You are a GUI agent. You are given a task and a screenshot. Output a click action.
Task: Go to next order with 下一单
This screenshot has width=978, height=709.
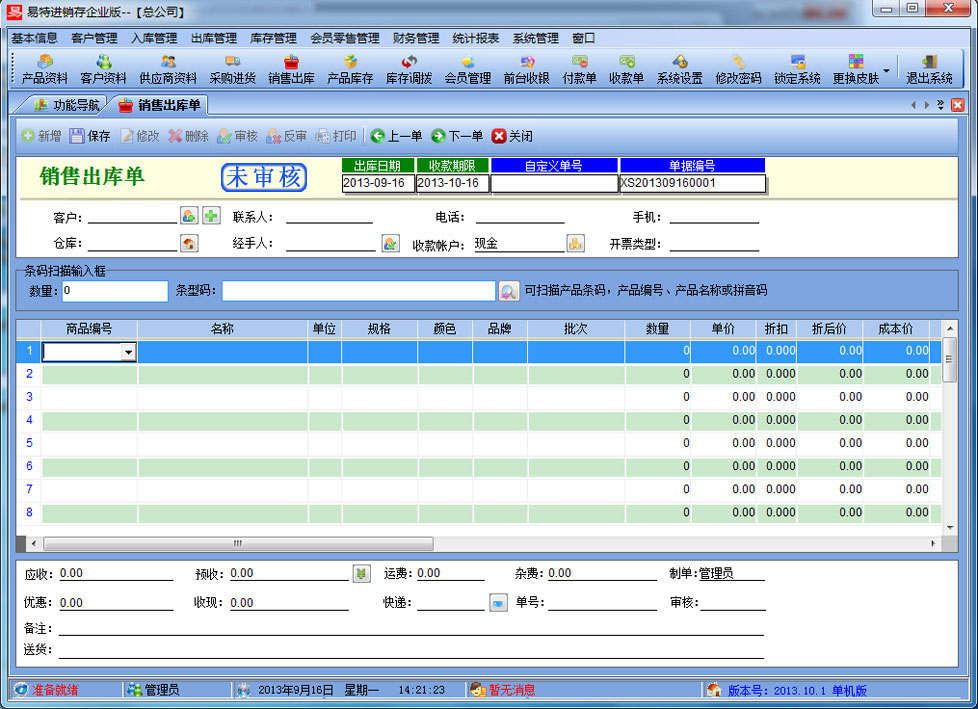pos(457,136)
